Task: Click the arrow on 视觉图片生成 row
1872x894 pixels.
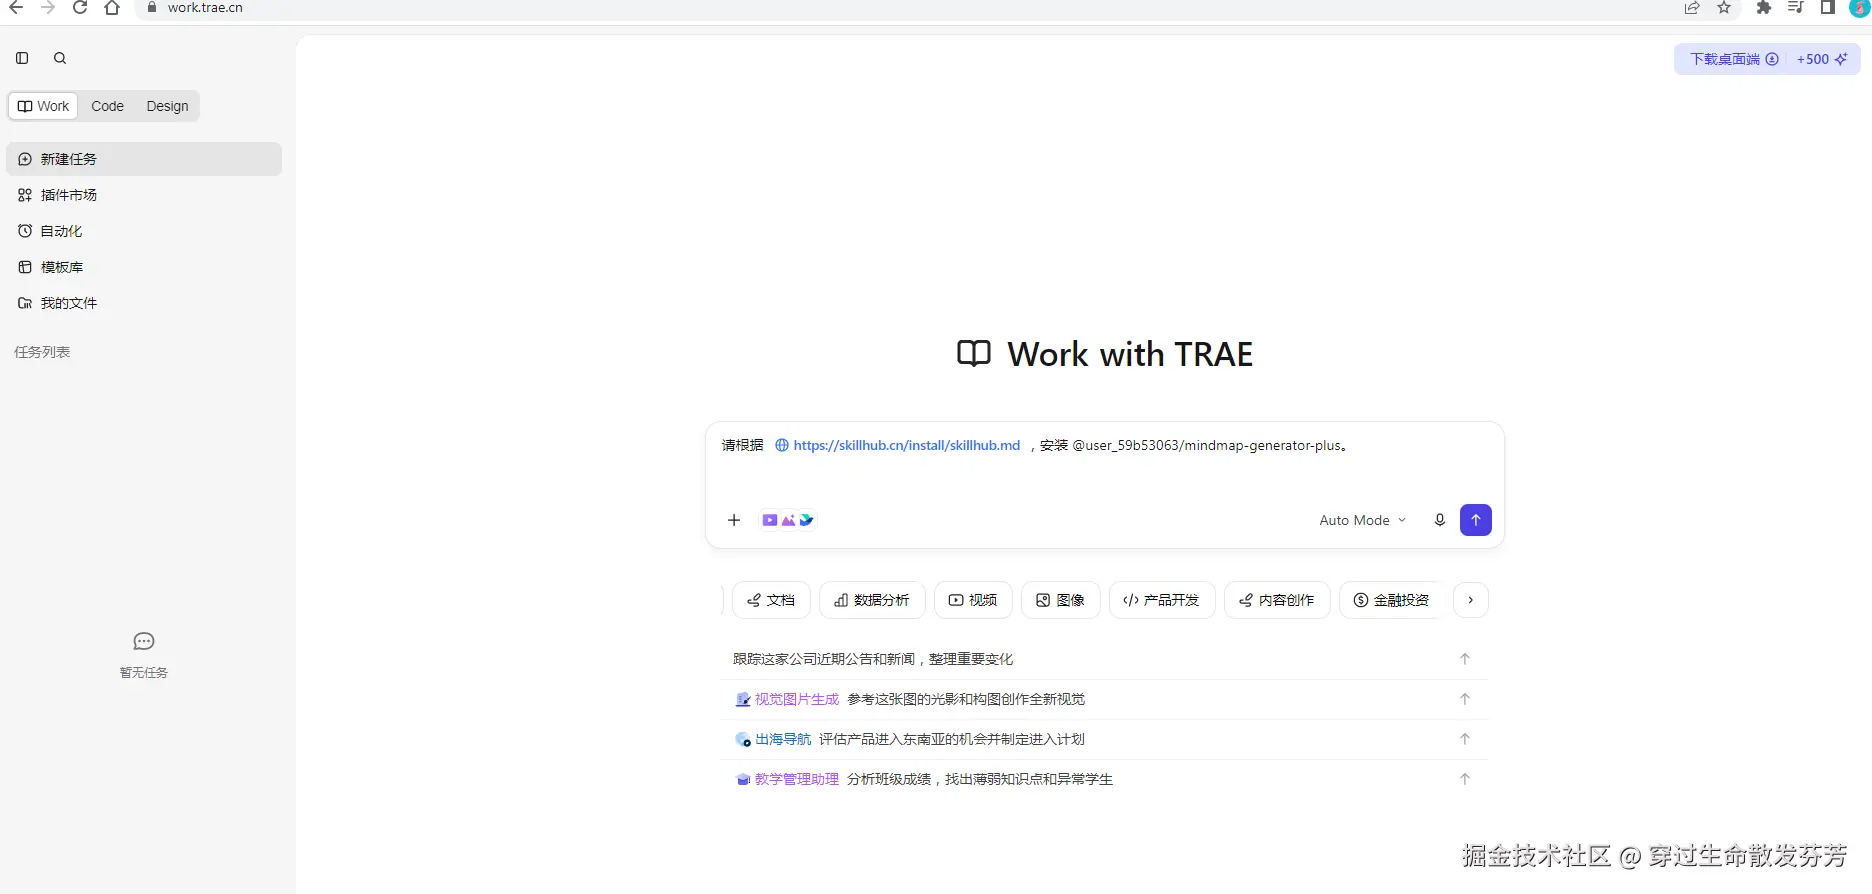Action: tap(1465, 699)
